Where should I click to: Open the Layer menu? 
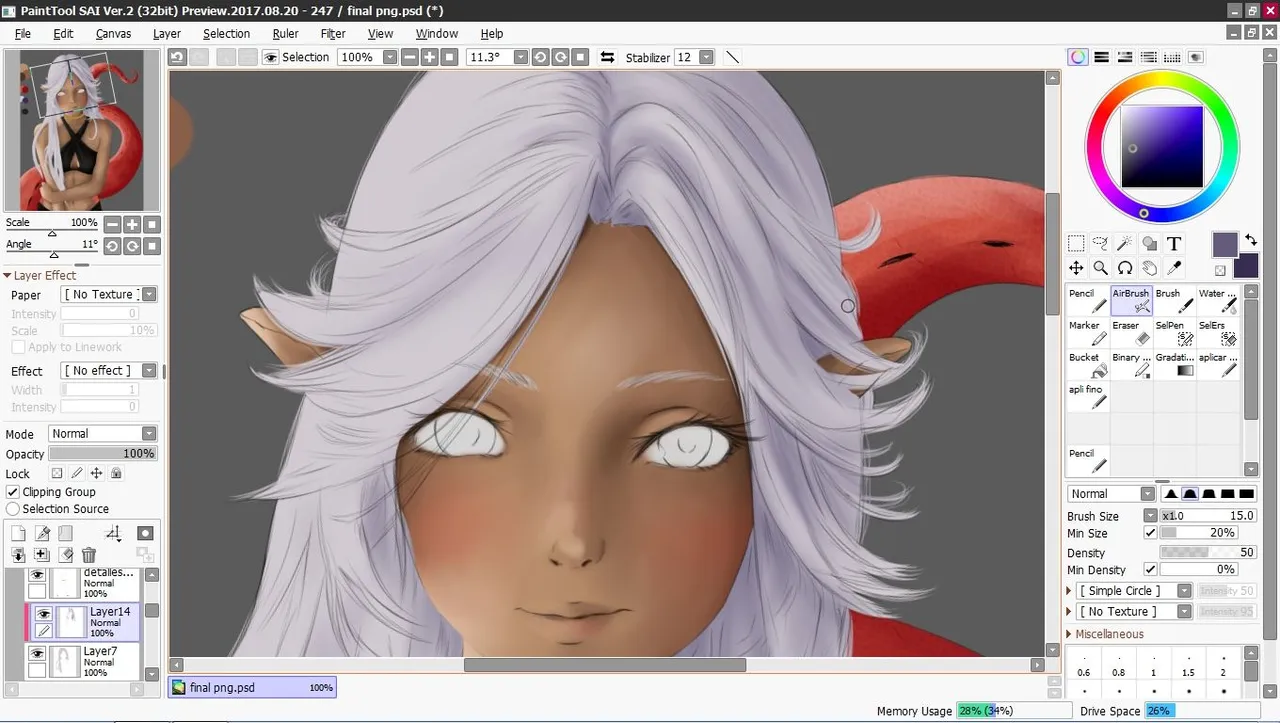pos(167,33)
